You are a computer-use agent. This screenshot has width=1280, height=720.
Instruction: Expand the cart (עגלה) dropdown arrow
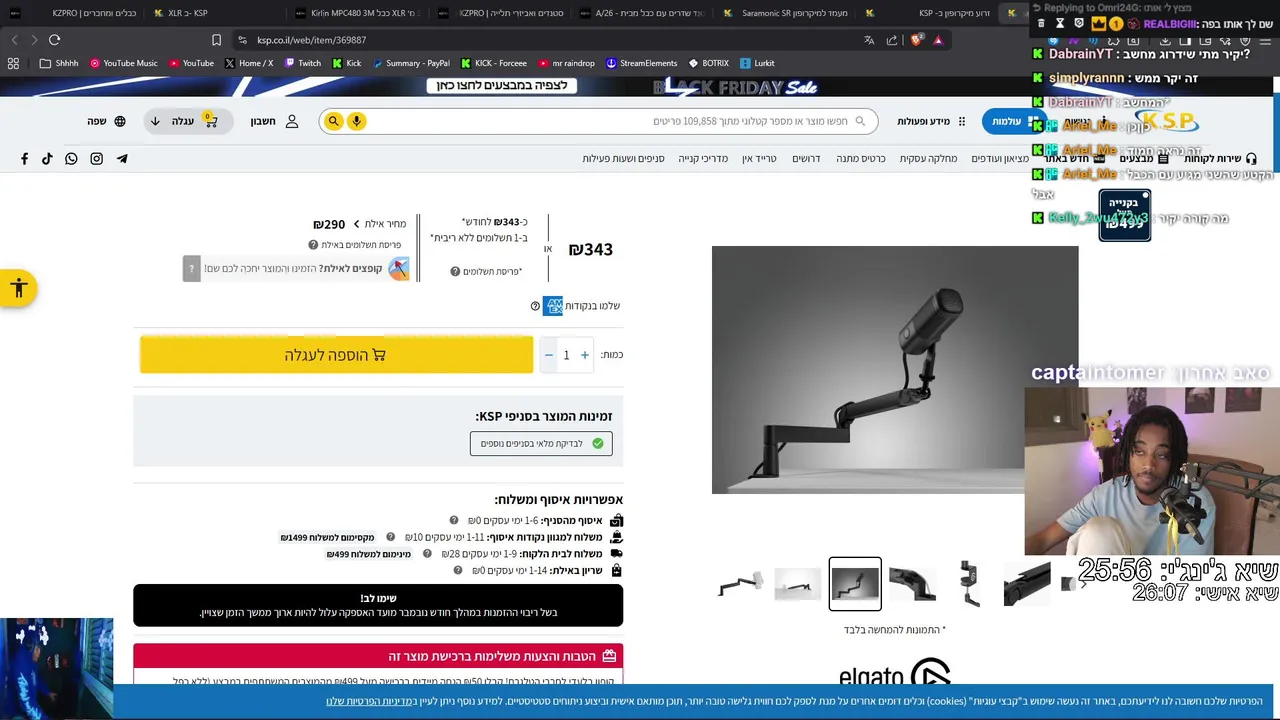pyautogui.click(x=155, y=121)
